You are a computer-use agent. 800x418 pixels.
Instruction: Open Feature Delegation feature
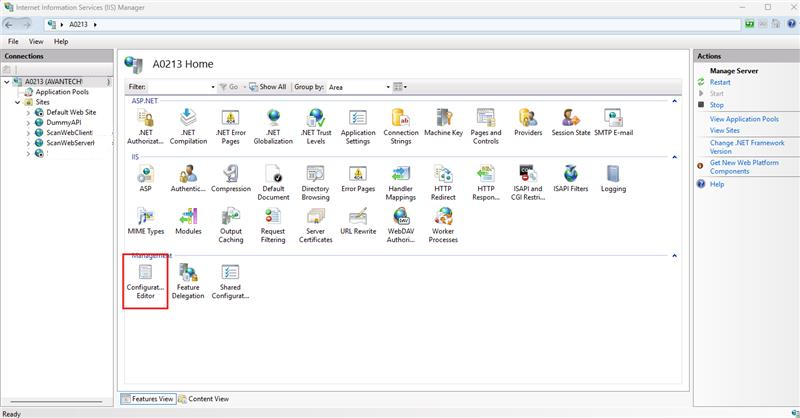coord(188,281)
